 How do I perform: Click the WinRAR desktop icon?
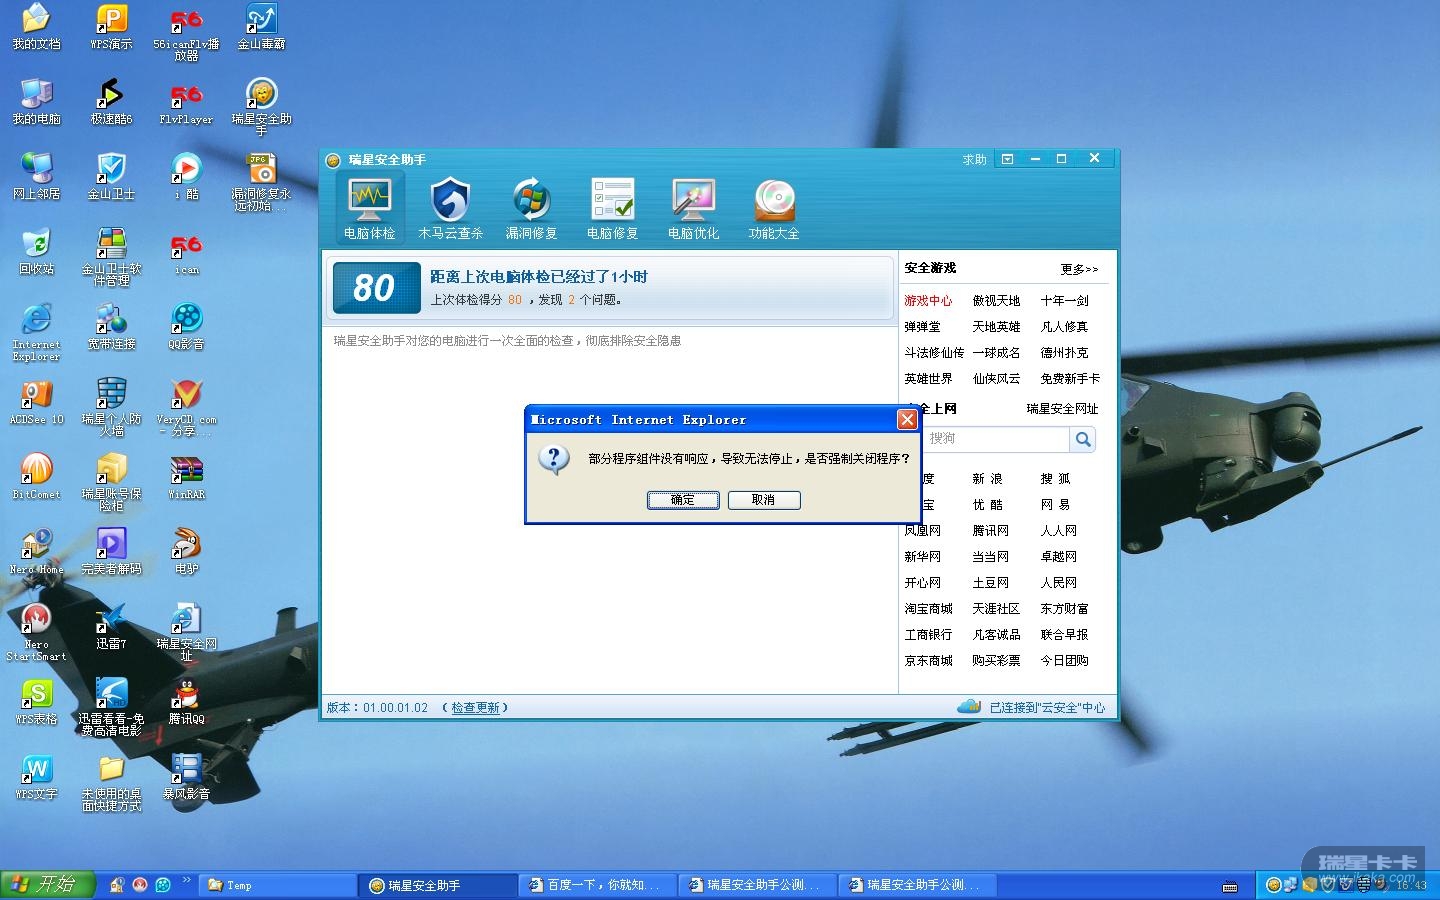point(186,477)
